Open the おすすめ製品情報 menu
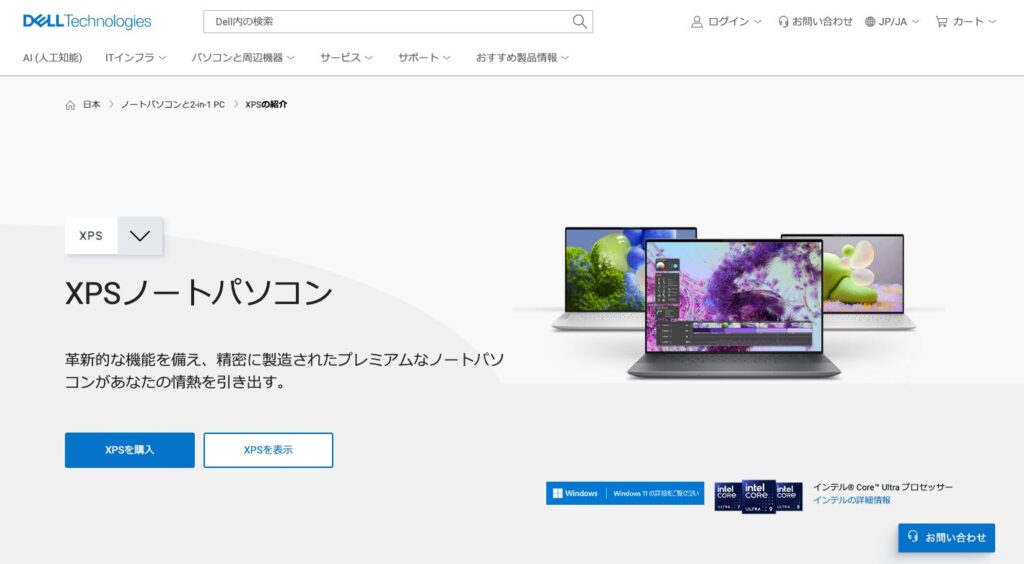This screenshot has width=1024, height=564. (522, 58)
